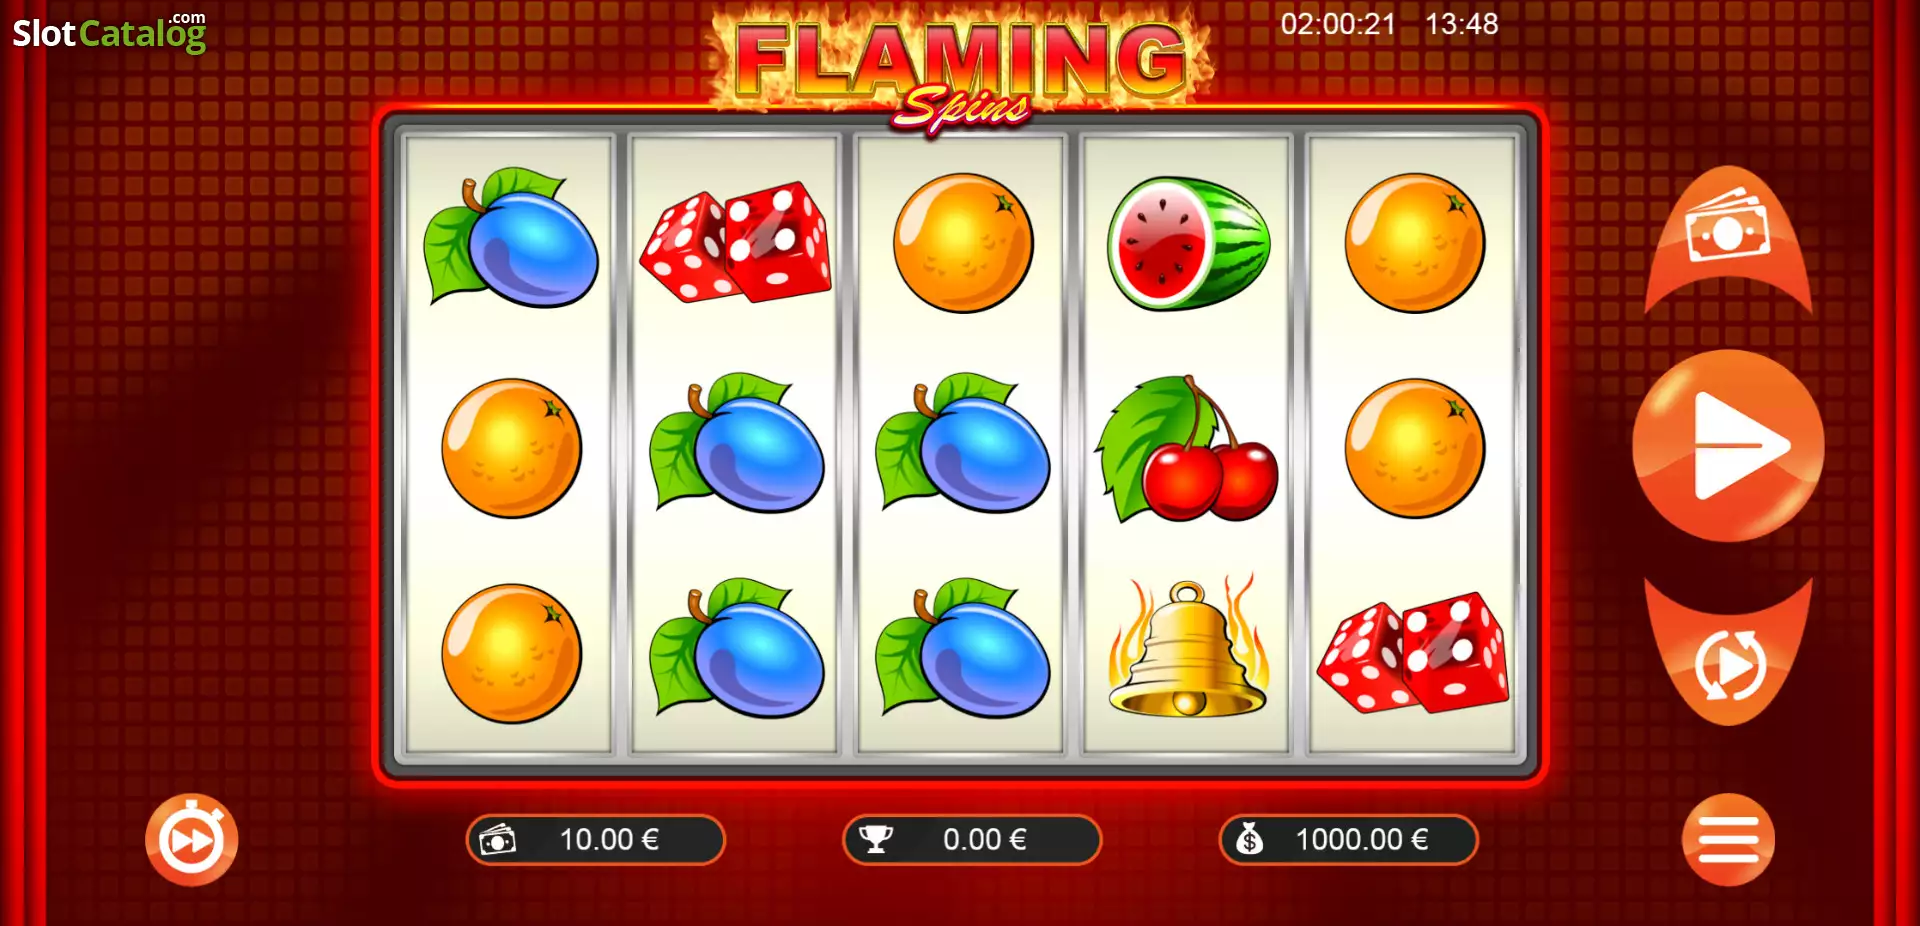This screenshot has width=1920, height=926.
Task: Open the hamburger menu button
Action: click(1728, 840)
